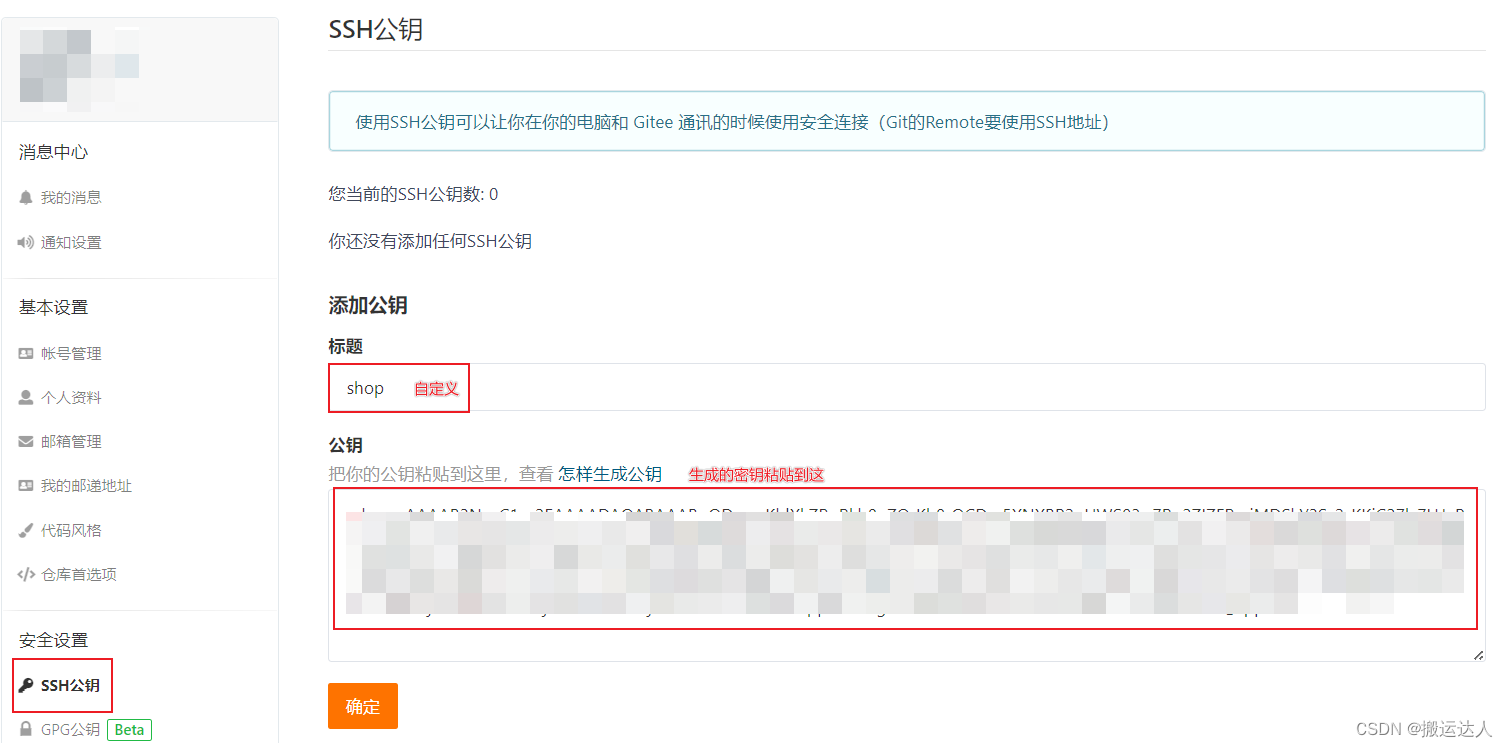
Task: Open 仓库首选项 settings
Action: (x=79, y=574)
